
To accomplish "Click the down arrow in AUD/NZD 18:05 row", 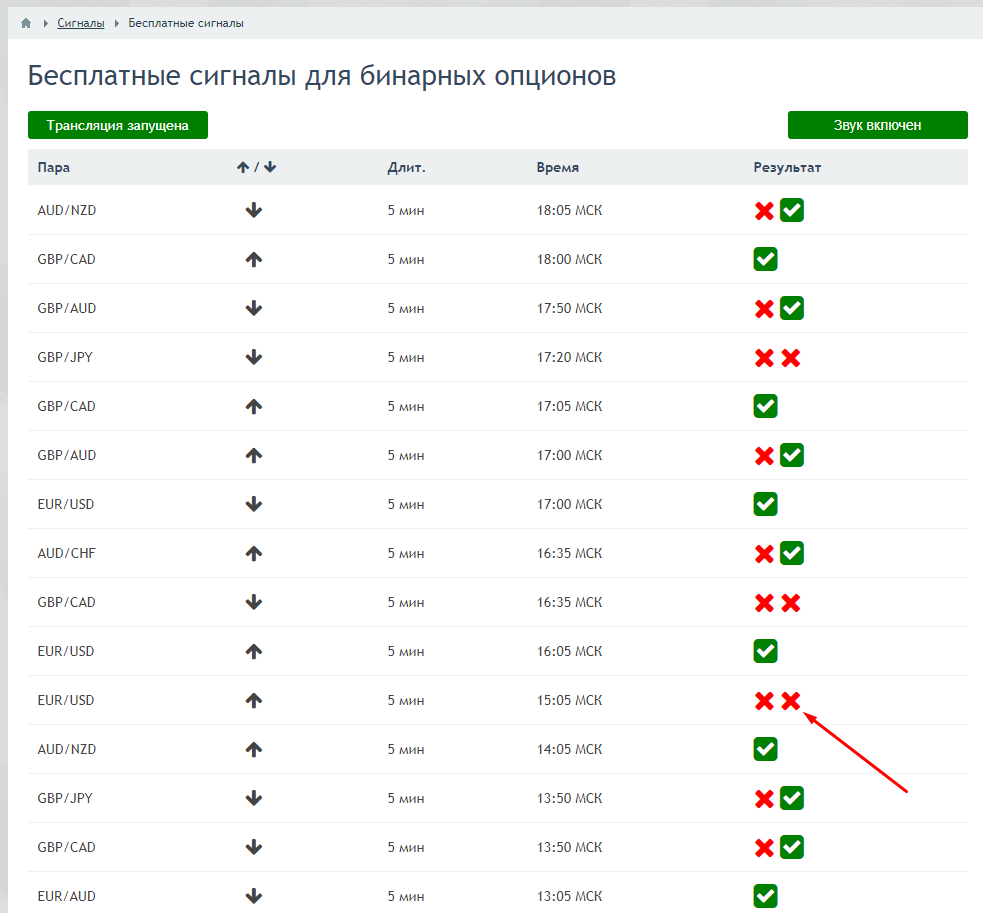I will point(253,210).
